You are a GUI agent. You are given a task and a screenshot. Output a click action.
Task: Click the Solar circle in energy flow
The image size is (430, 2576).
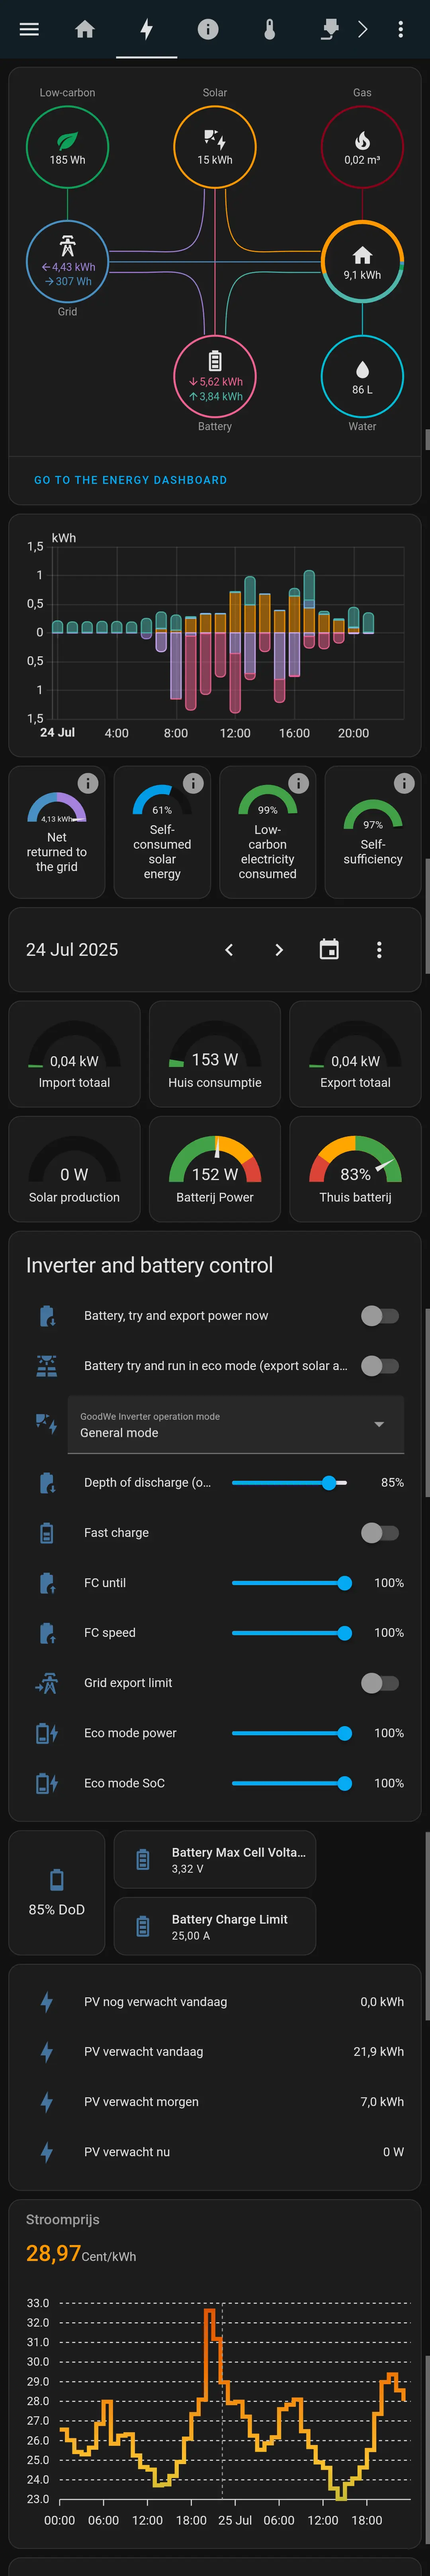click(215, 147)
